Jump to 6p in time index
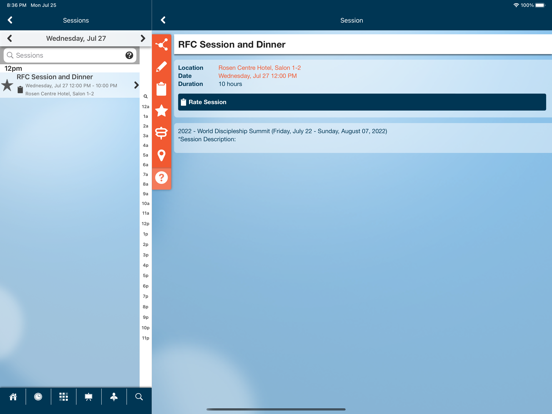The width and height of the screenshot is (552, 414). (x=145, y=286)
